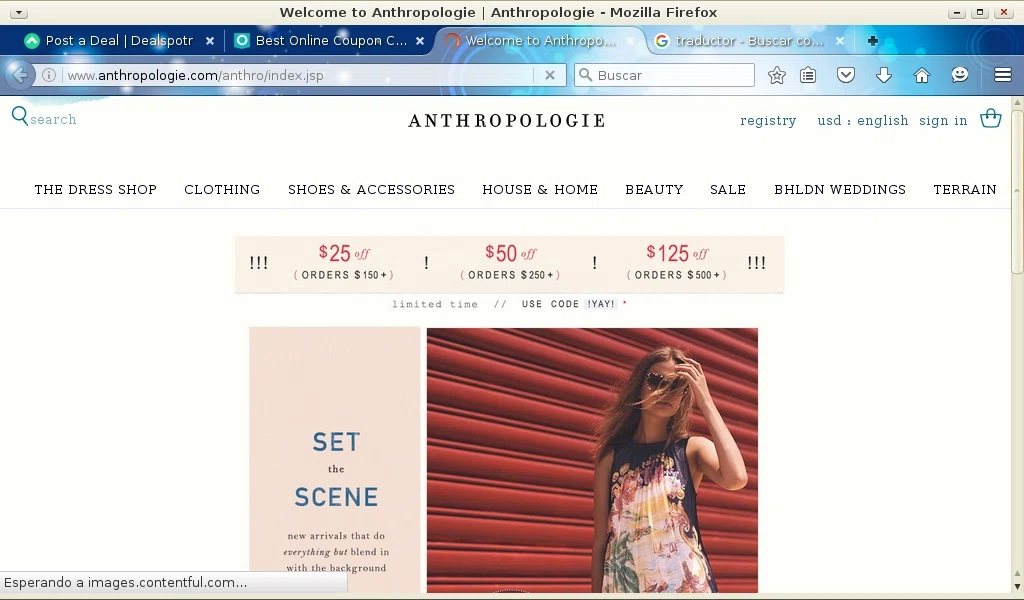Open the downloads arrow icon
Image resolution: width=1024 pixels, height=600 pixels.
884,75
